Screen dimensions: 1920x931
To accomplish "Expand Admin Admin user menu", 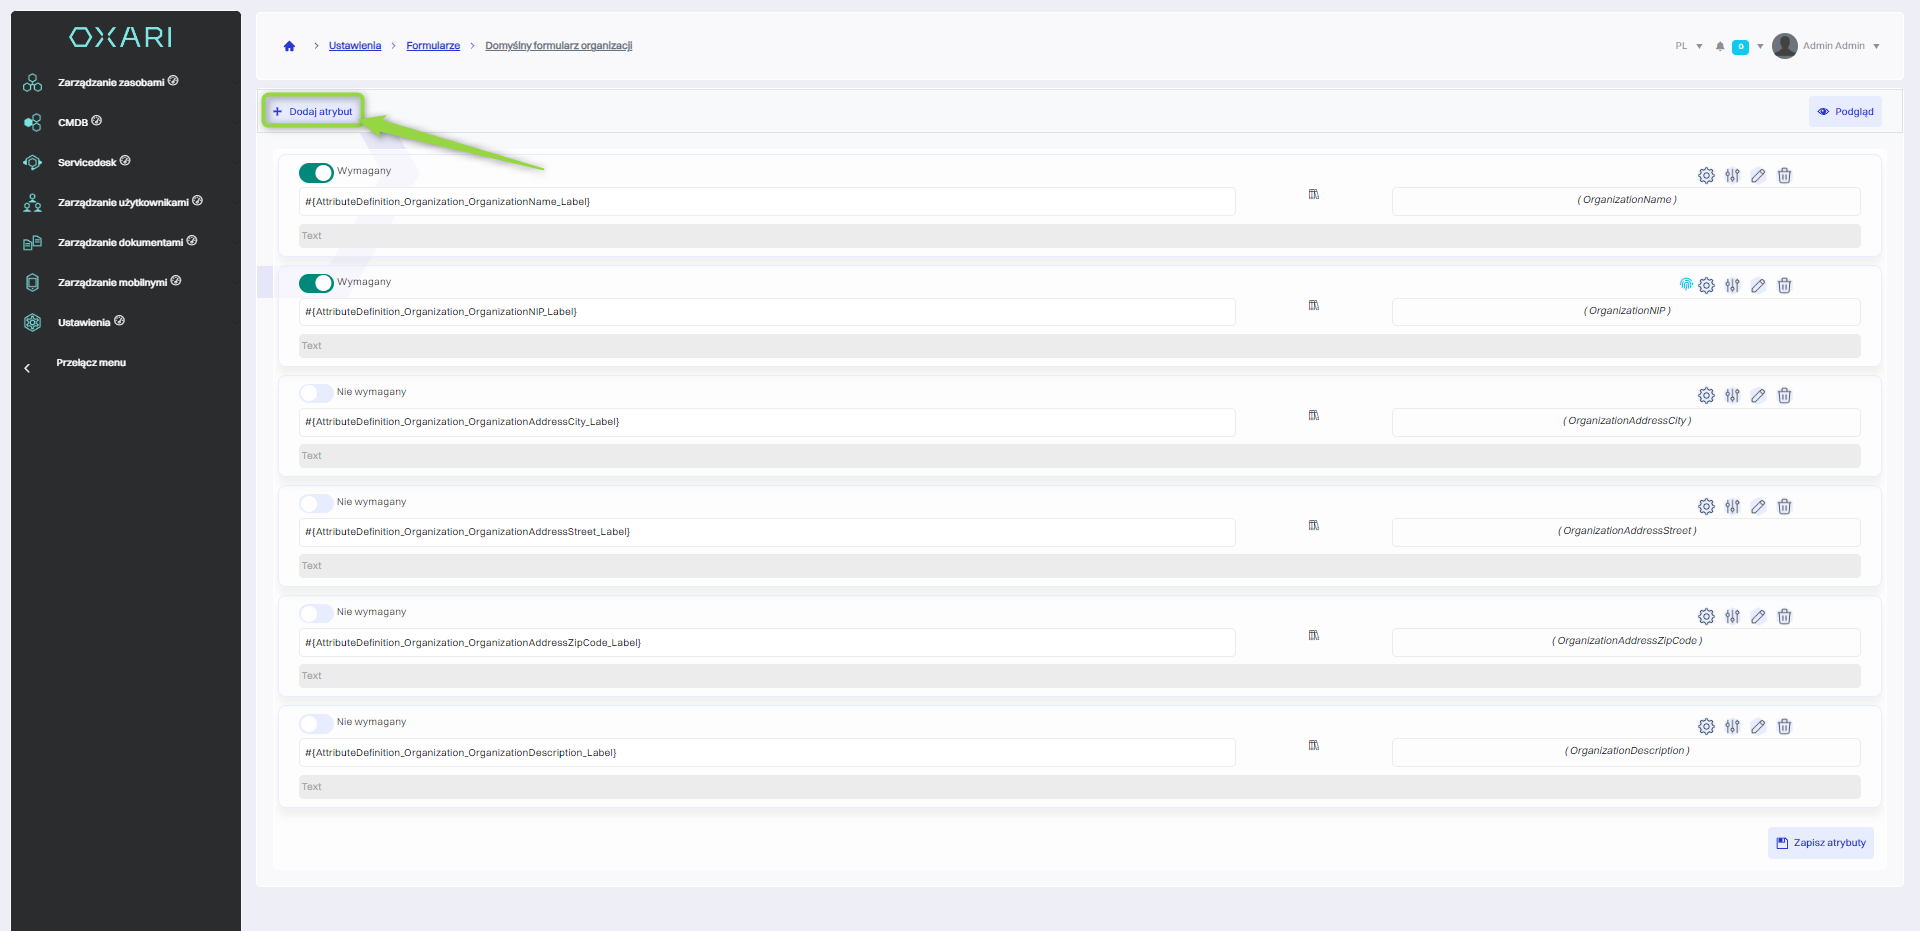I will 1840,46.
